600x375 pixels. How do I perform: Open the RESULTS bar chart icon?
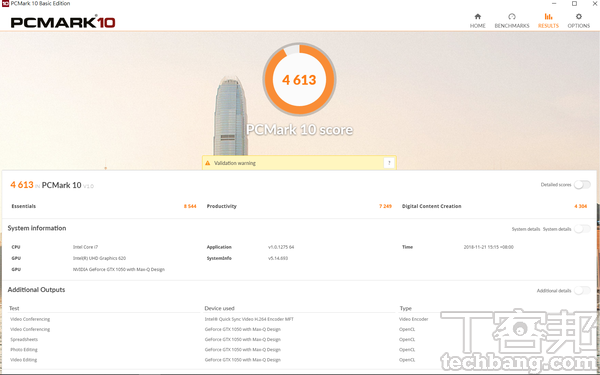(548, 16)
